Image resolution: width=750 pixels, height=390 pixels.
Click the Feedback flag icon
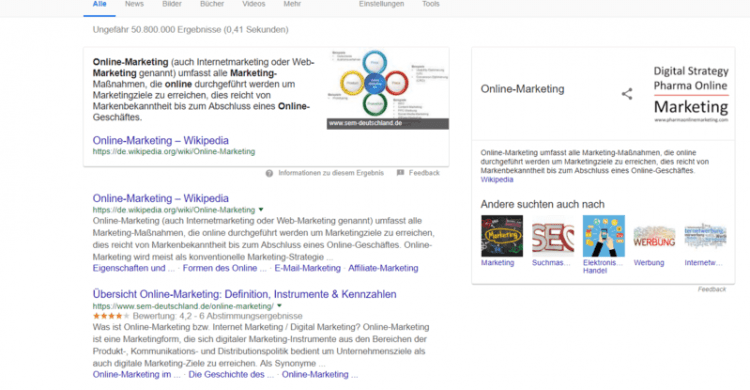click(x=400, y=173)
